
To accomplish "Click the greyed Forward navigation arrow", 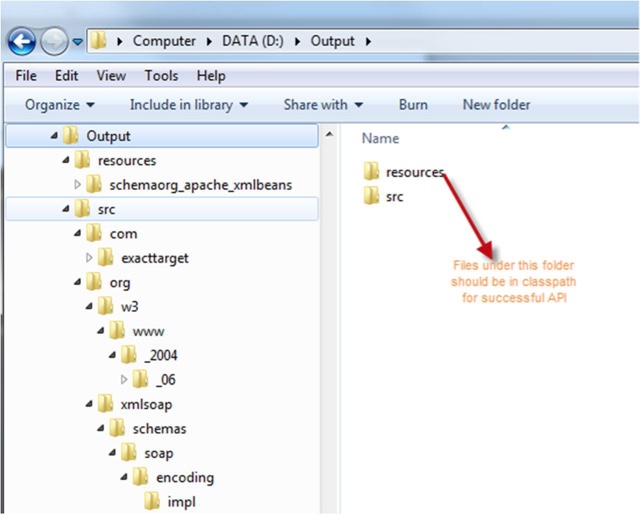I will pos(54,41).
